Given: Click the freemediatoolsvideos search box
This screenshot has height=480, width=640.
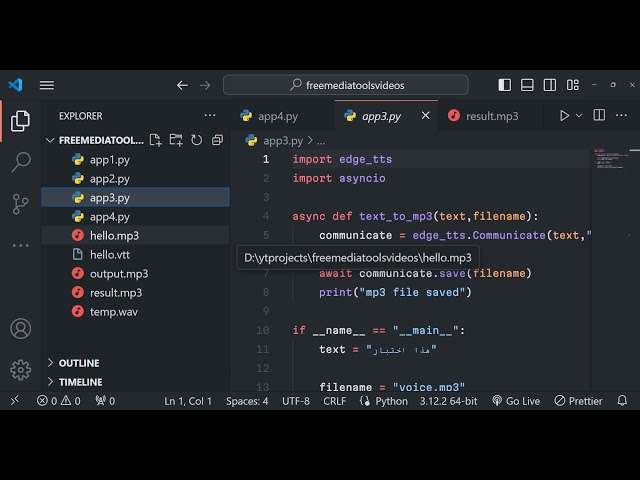Looking at the screenshot, I should (x=346, y=85).
